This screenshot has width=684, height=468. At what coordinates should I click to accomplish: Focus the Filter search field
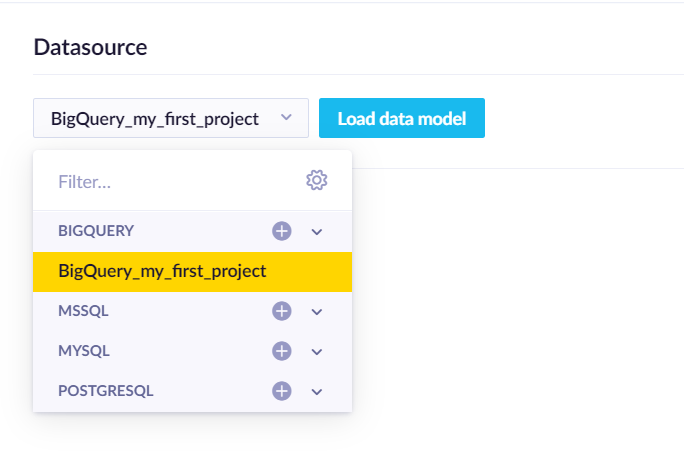click(170, 182)
